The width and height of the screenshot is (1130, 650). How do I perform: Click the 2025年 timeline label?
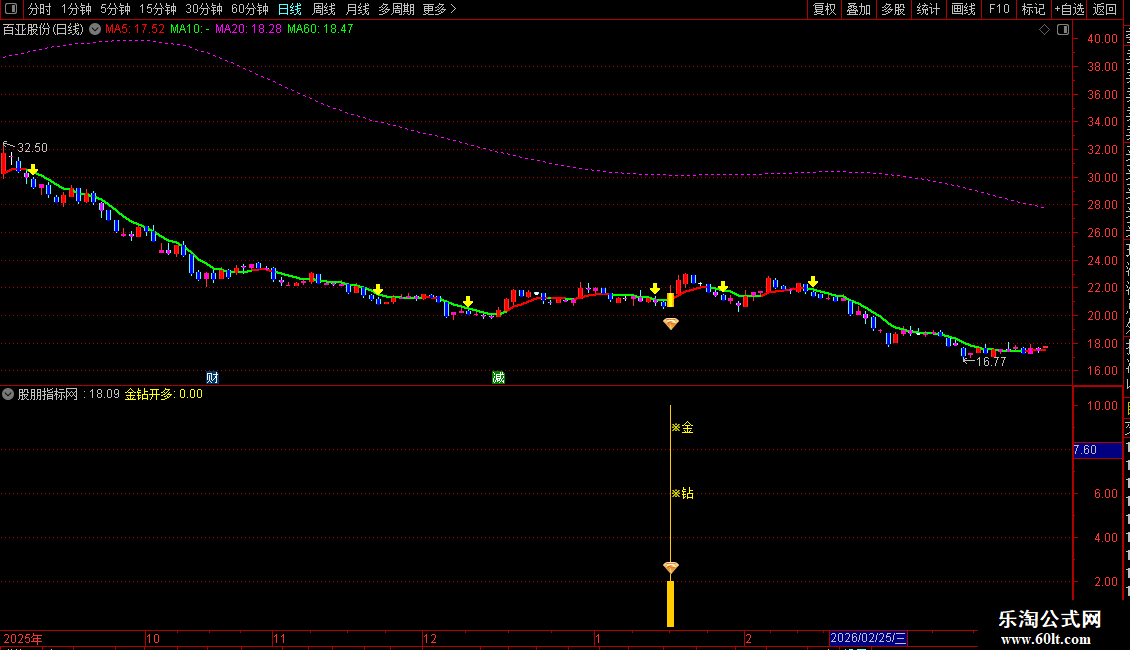point(23,638)
